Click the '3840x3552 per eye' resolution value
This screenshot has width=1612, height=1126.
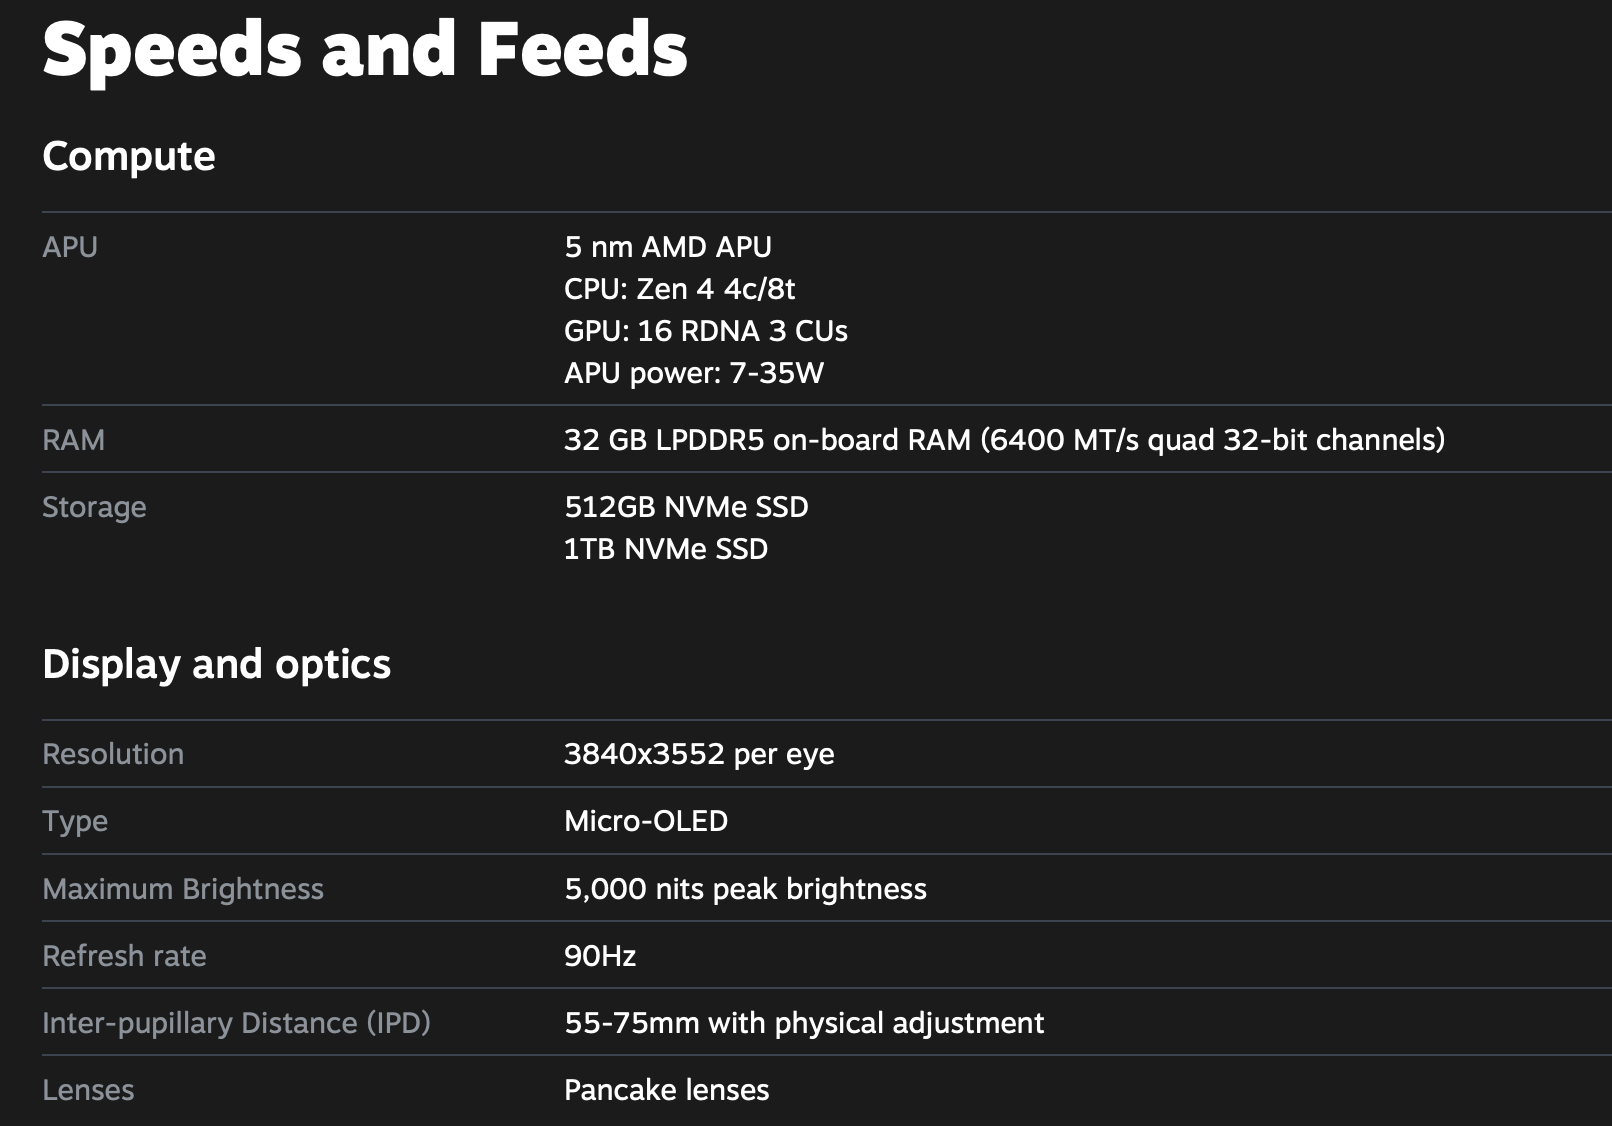tap(698, 754)
